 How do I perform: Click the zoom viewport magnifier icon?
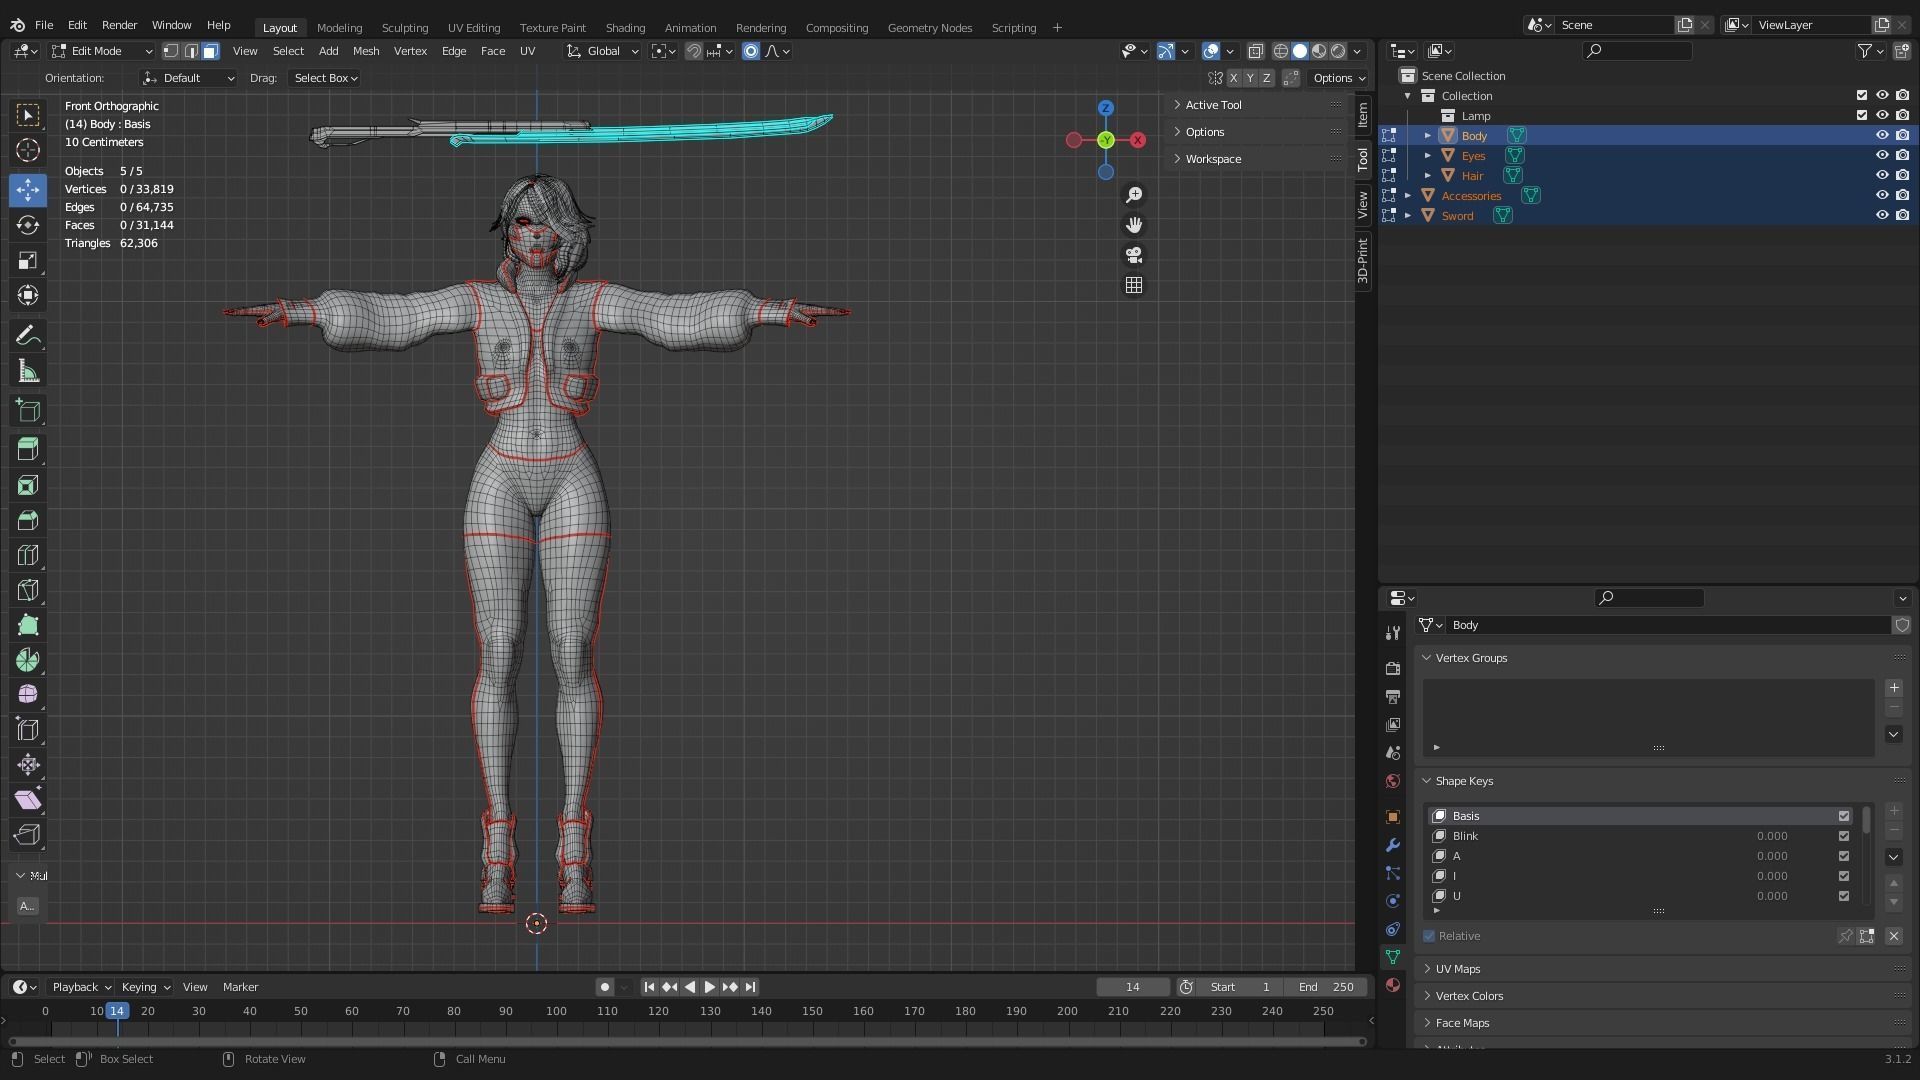click(1134, 195)
